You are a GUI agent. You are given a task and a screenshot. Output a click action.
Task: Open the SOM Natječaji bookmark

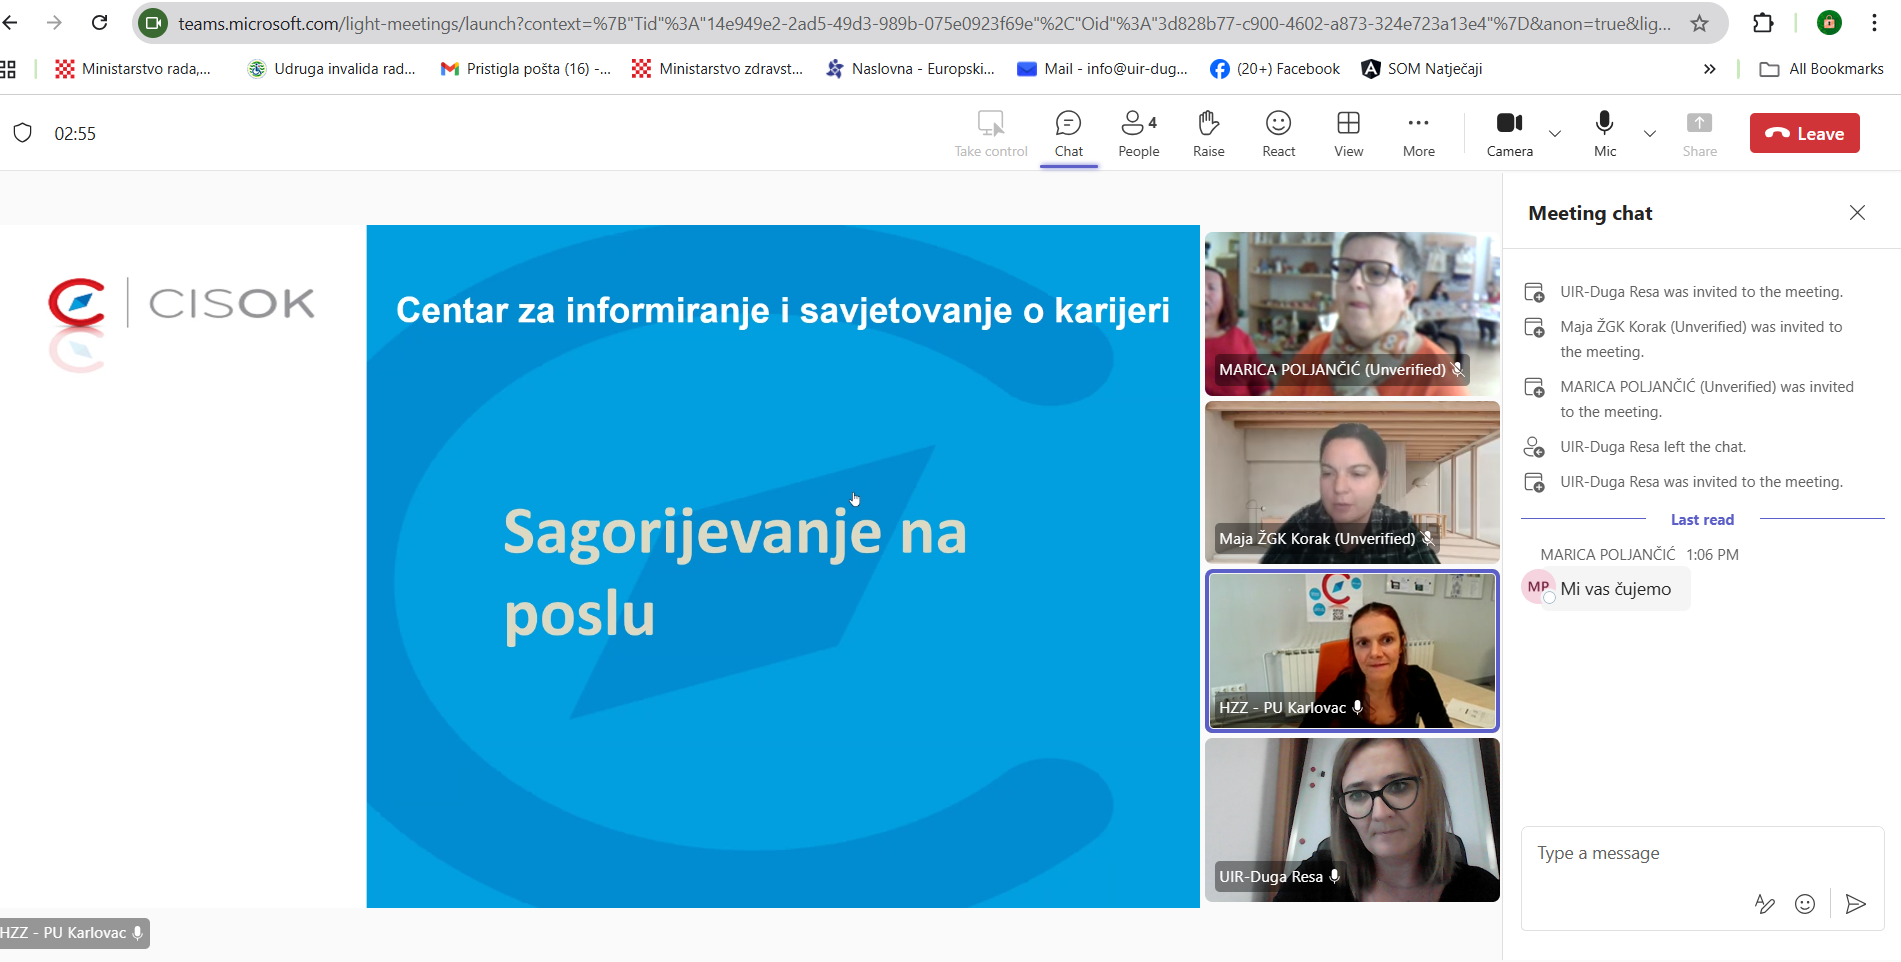click(x=1422, y=69)
